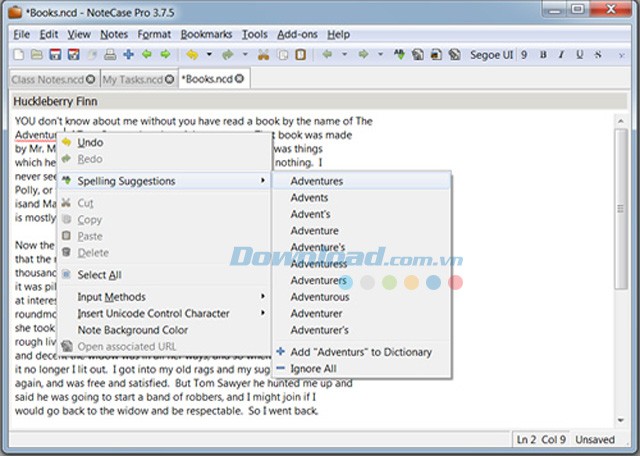The image size is (640, 456).
Task: Open the Format menu
Action: click(x=154, y=35)
